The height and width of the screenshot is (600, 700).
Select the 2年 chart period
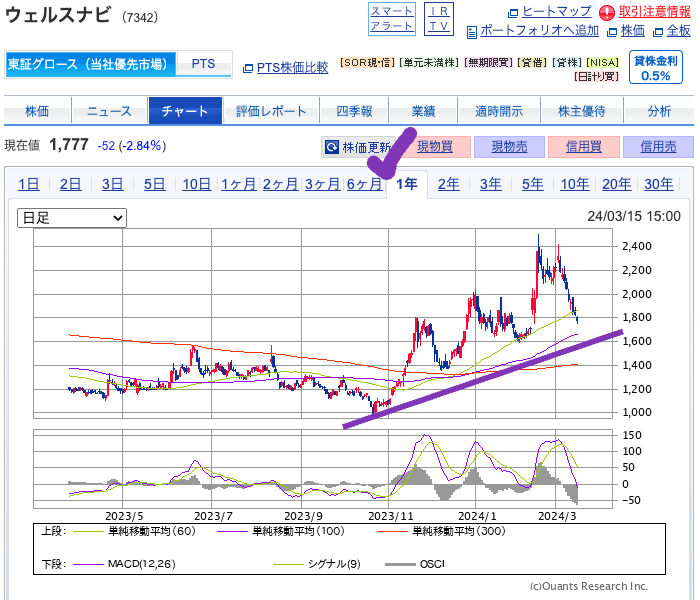[x=449, y=184]
